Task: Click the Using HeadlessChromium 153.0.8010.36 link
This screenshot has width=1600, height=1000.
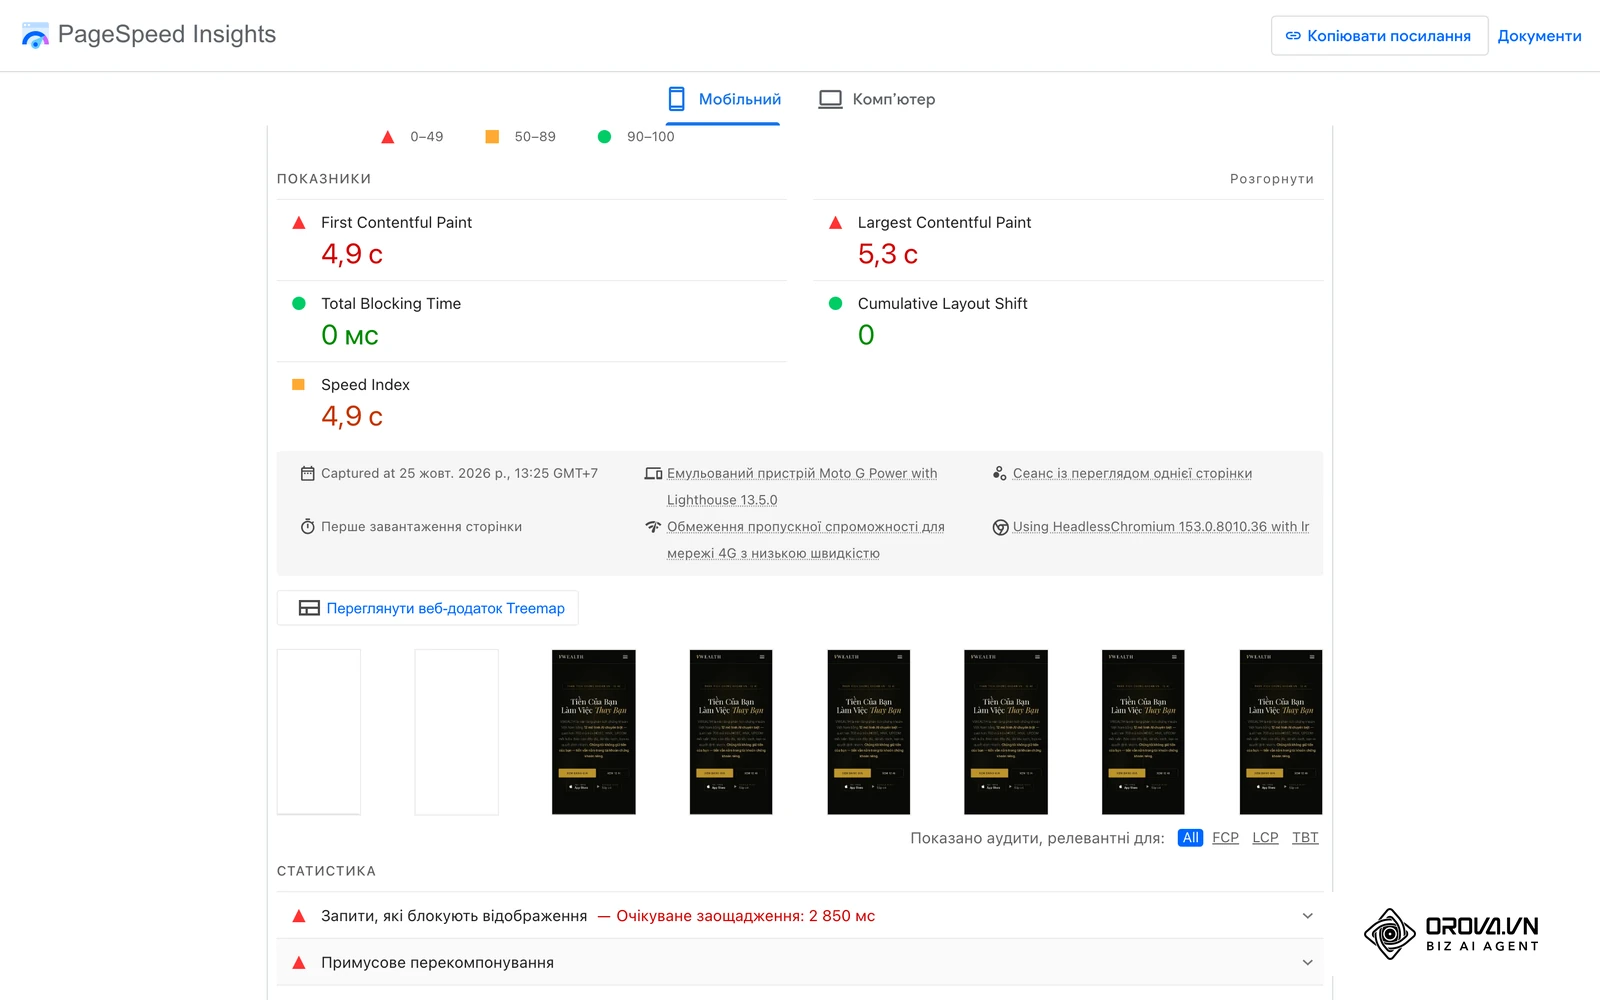Action: pos(1161,527)
